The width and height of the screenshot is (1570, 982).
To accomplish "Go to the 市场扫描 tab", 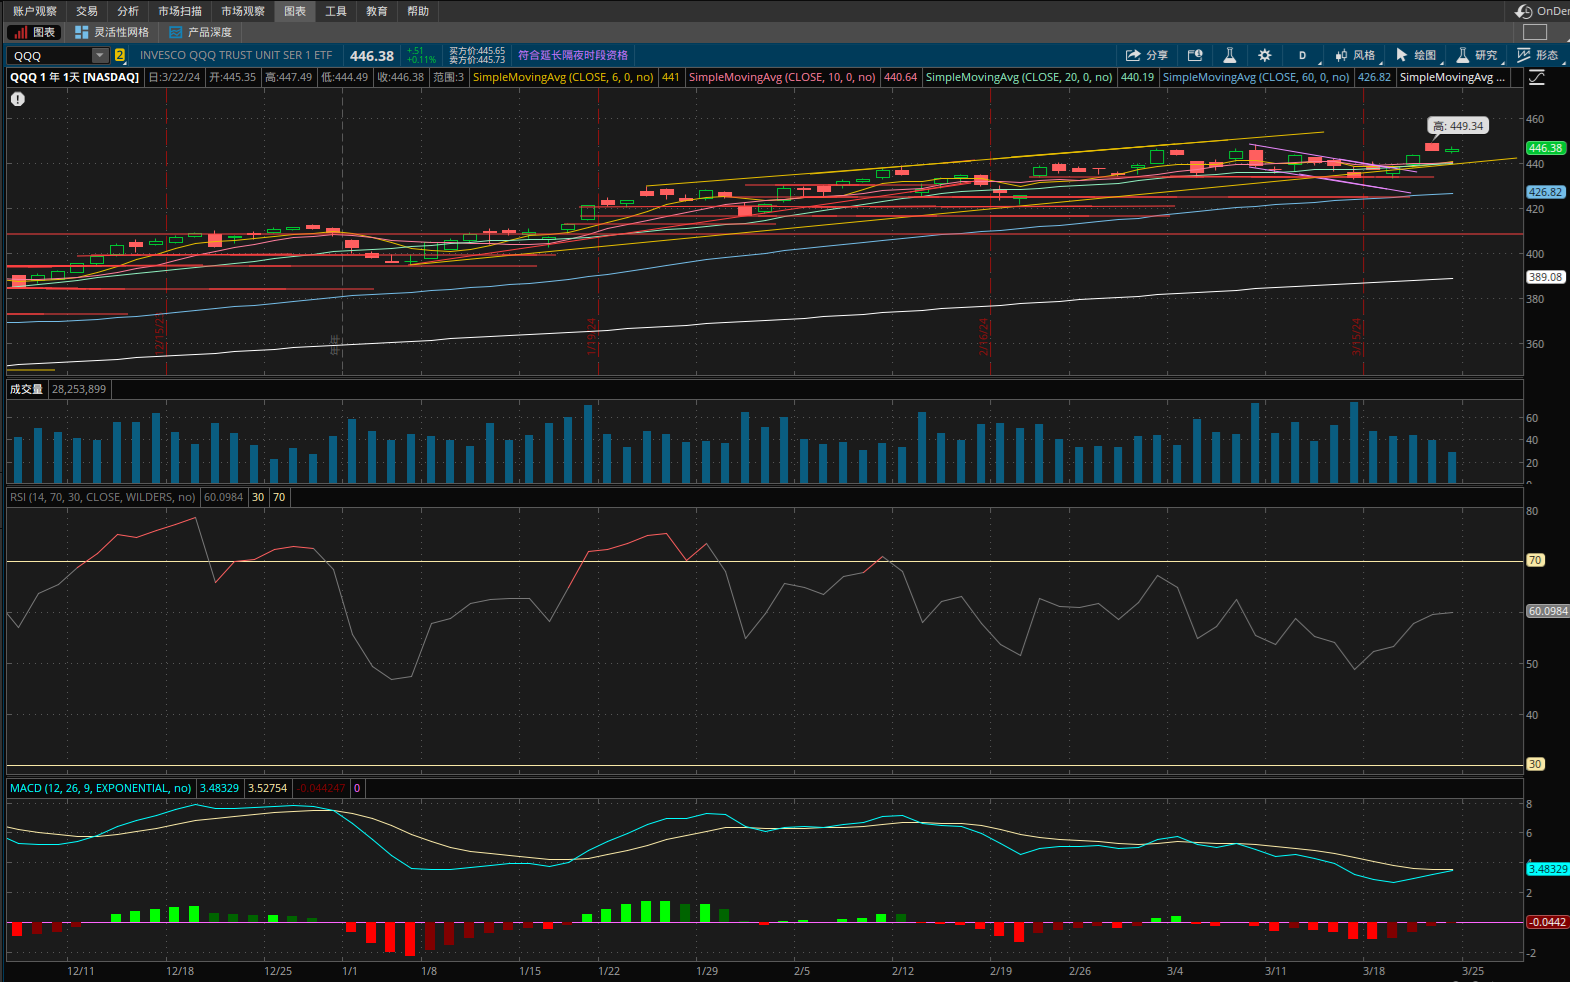I will [180, 11].
